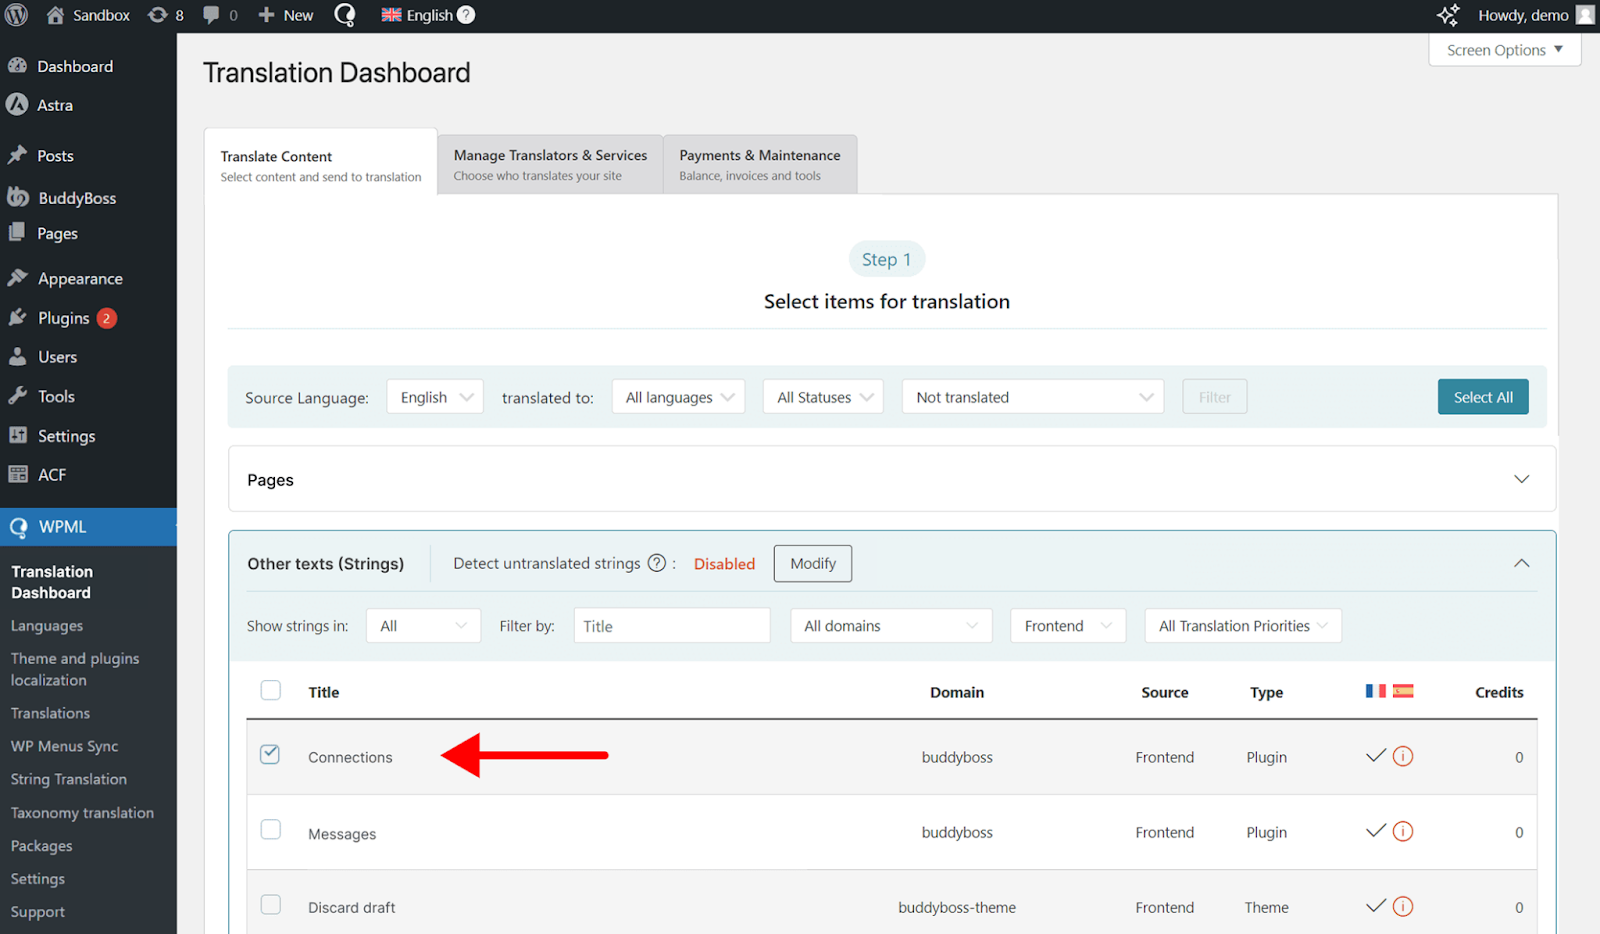Click the help icon beside Detect untranslated strings

tap(656, 563)
